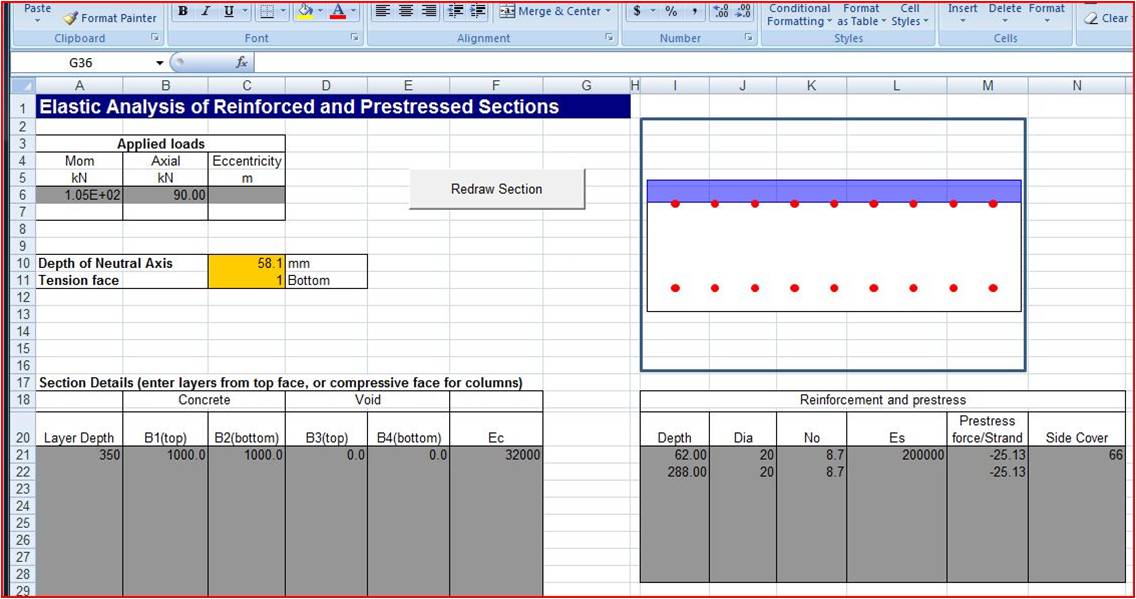
Task: Toggle underline formatting
Action: coord(229,11)
